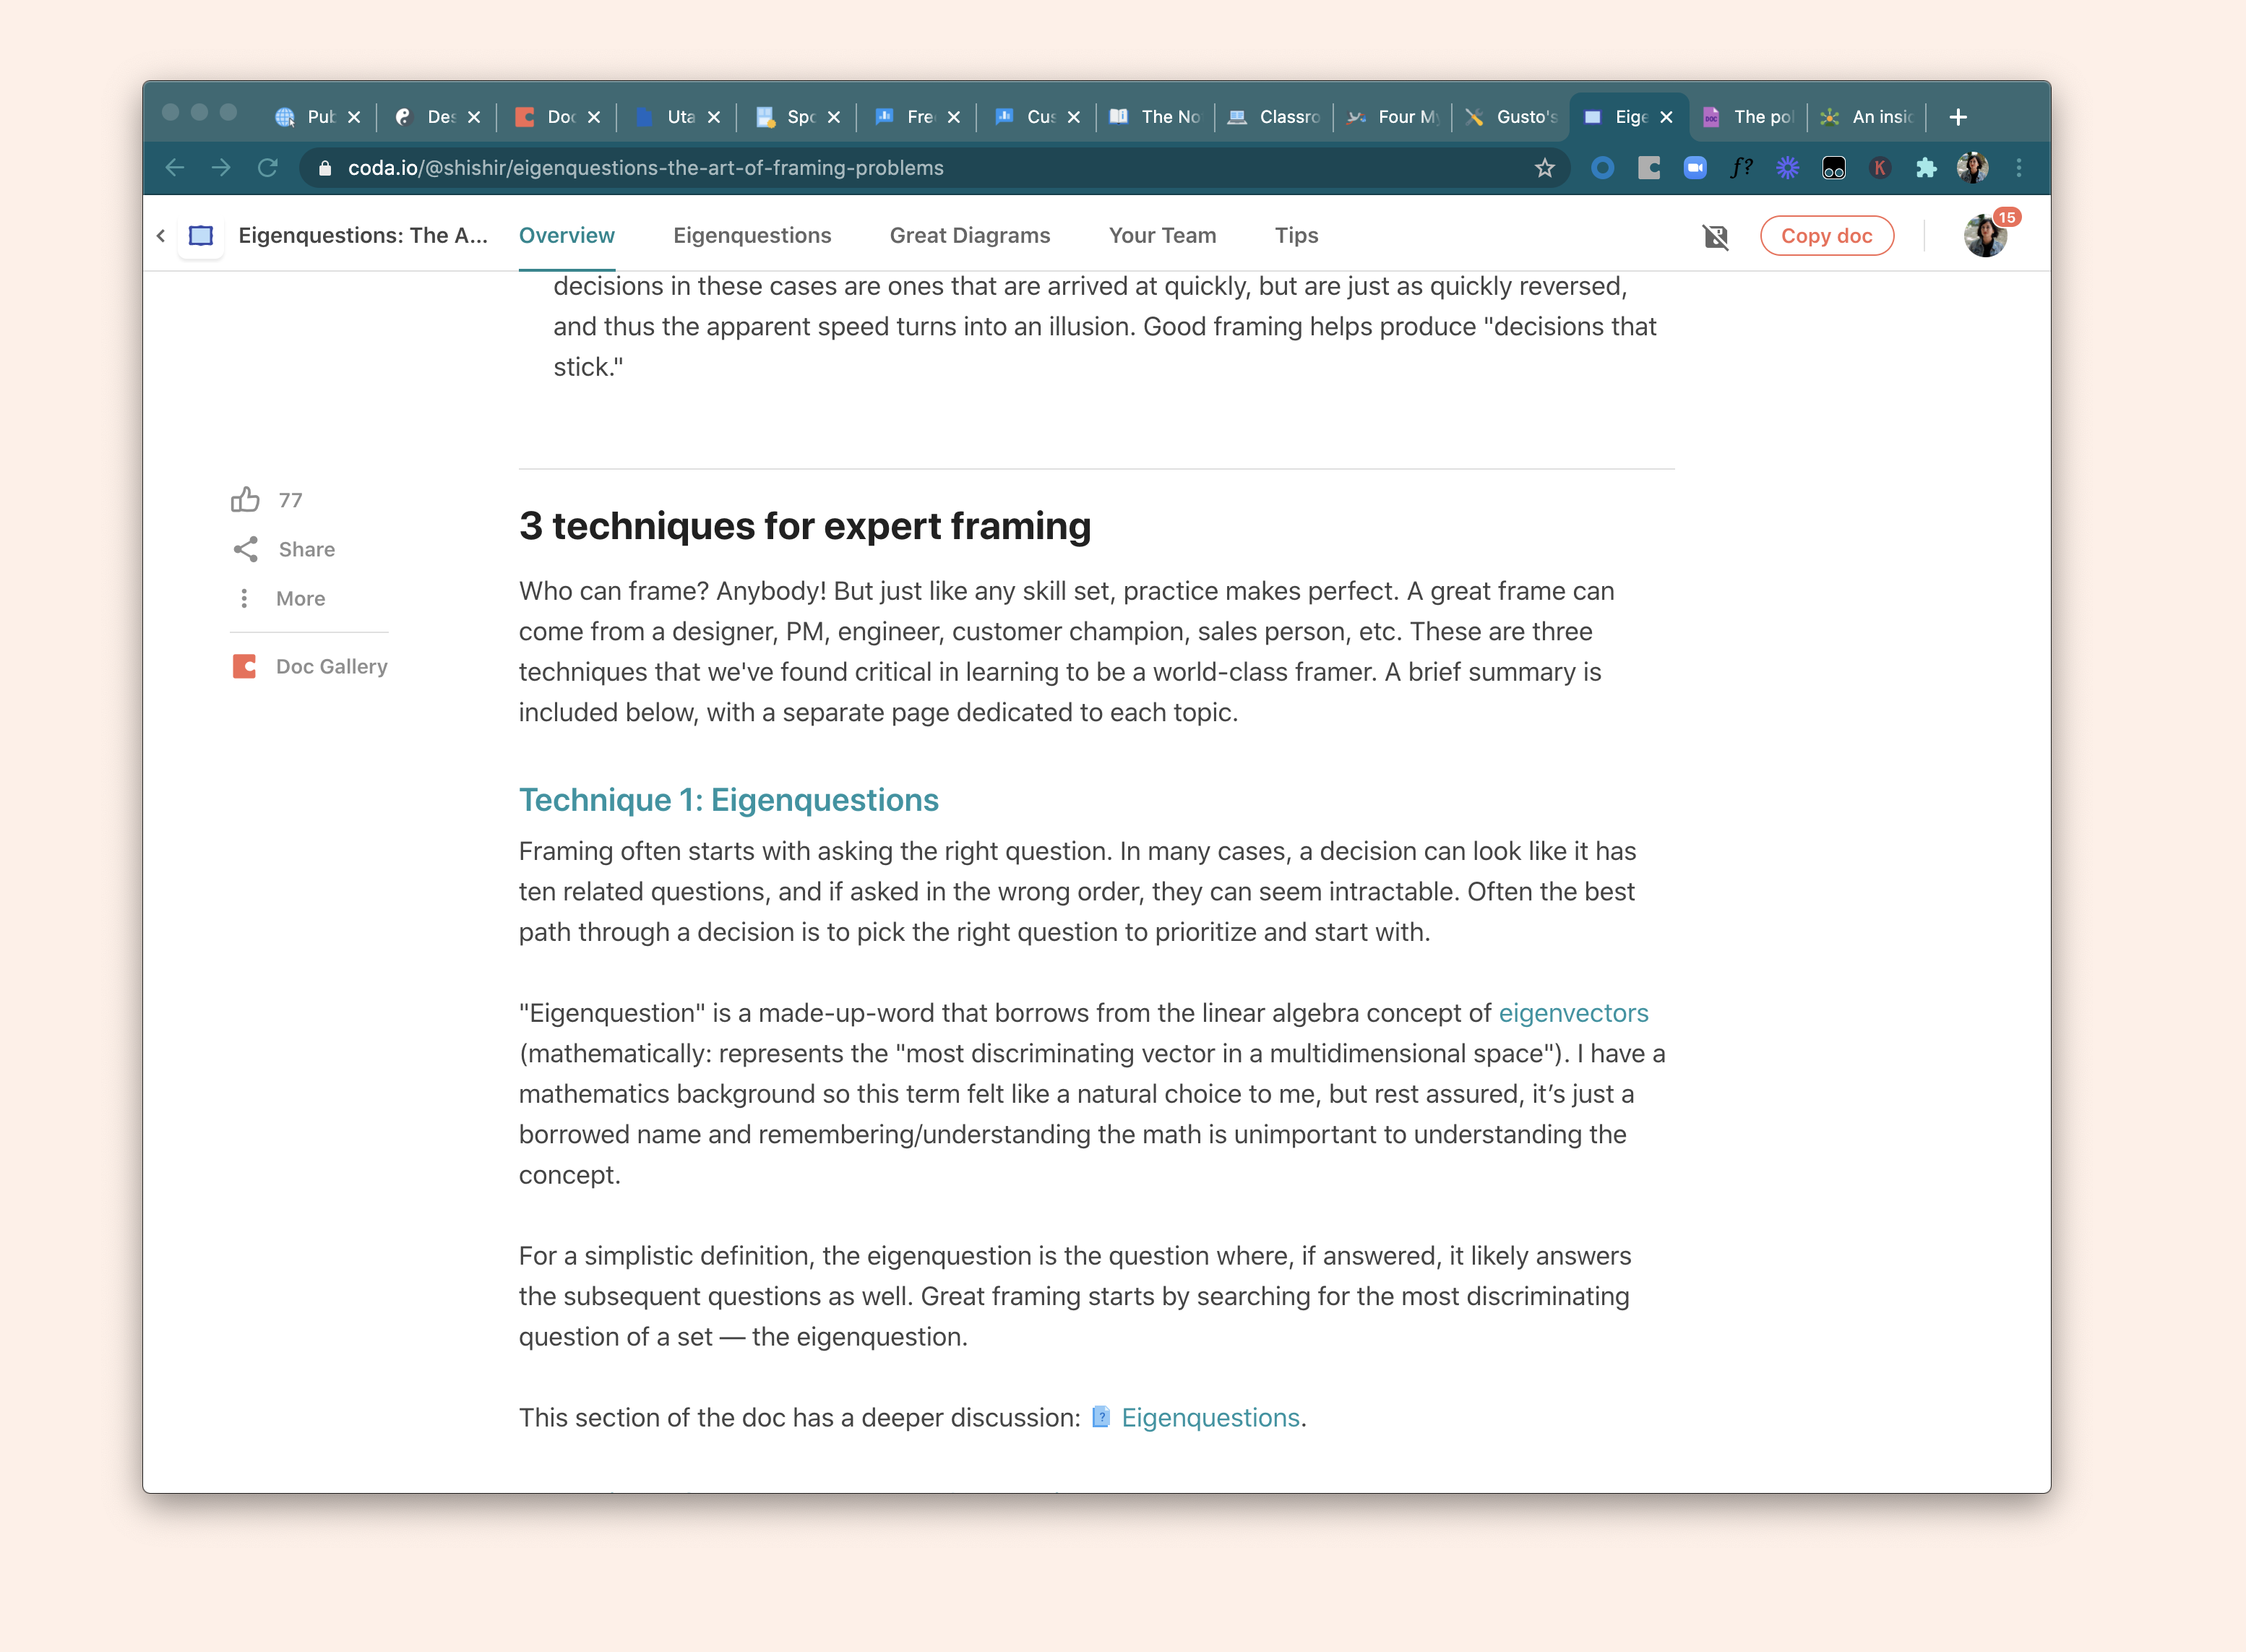This screenshot has width=2246, height=1652.
Task: Reload the page with refresh icon
Action: pos(267,168)
